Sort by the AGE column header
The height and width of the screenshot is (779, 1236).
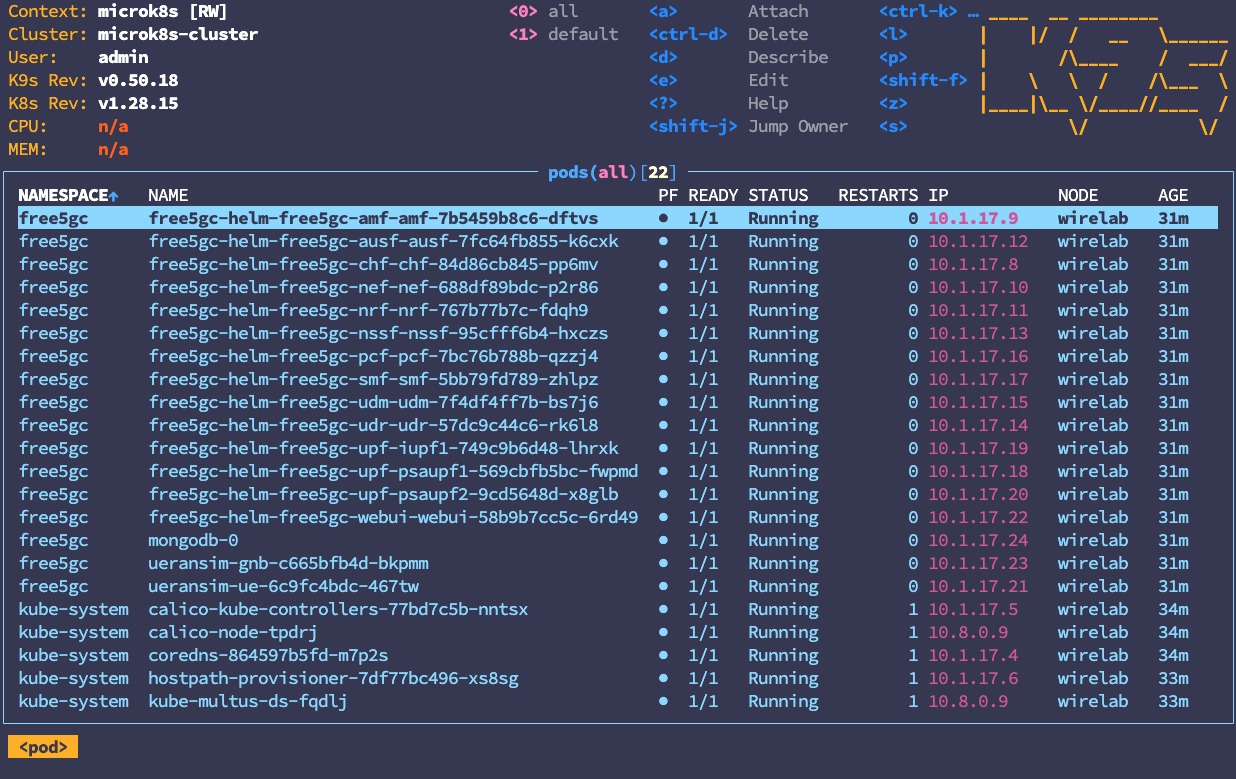1173,195
